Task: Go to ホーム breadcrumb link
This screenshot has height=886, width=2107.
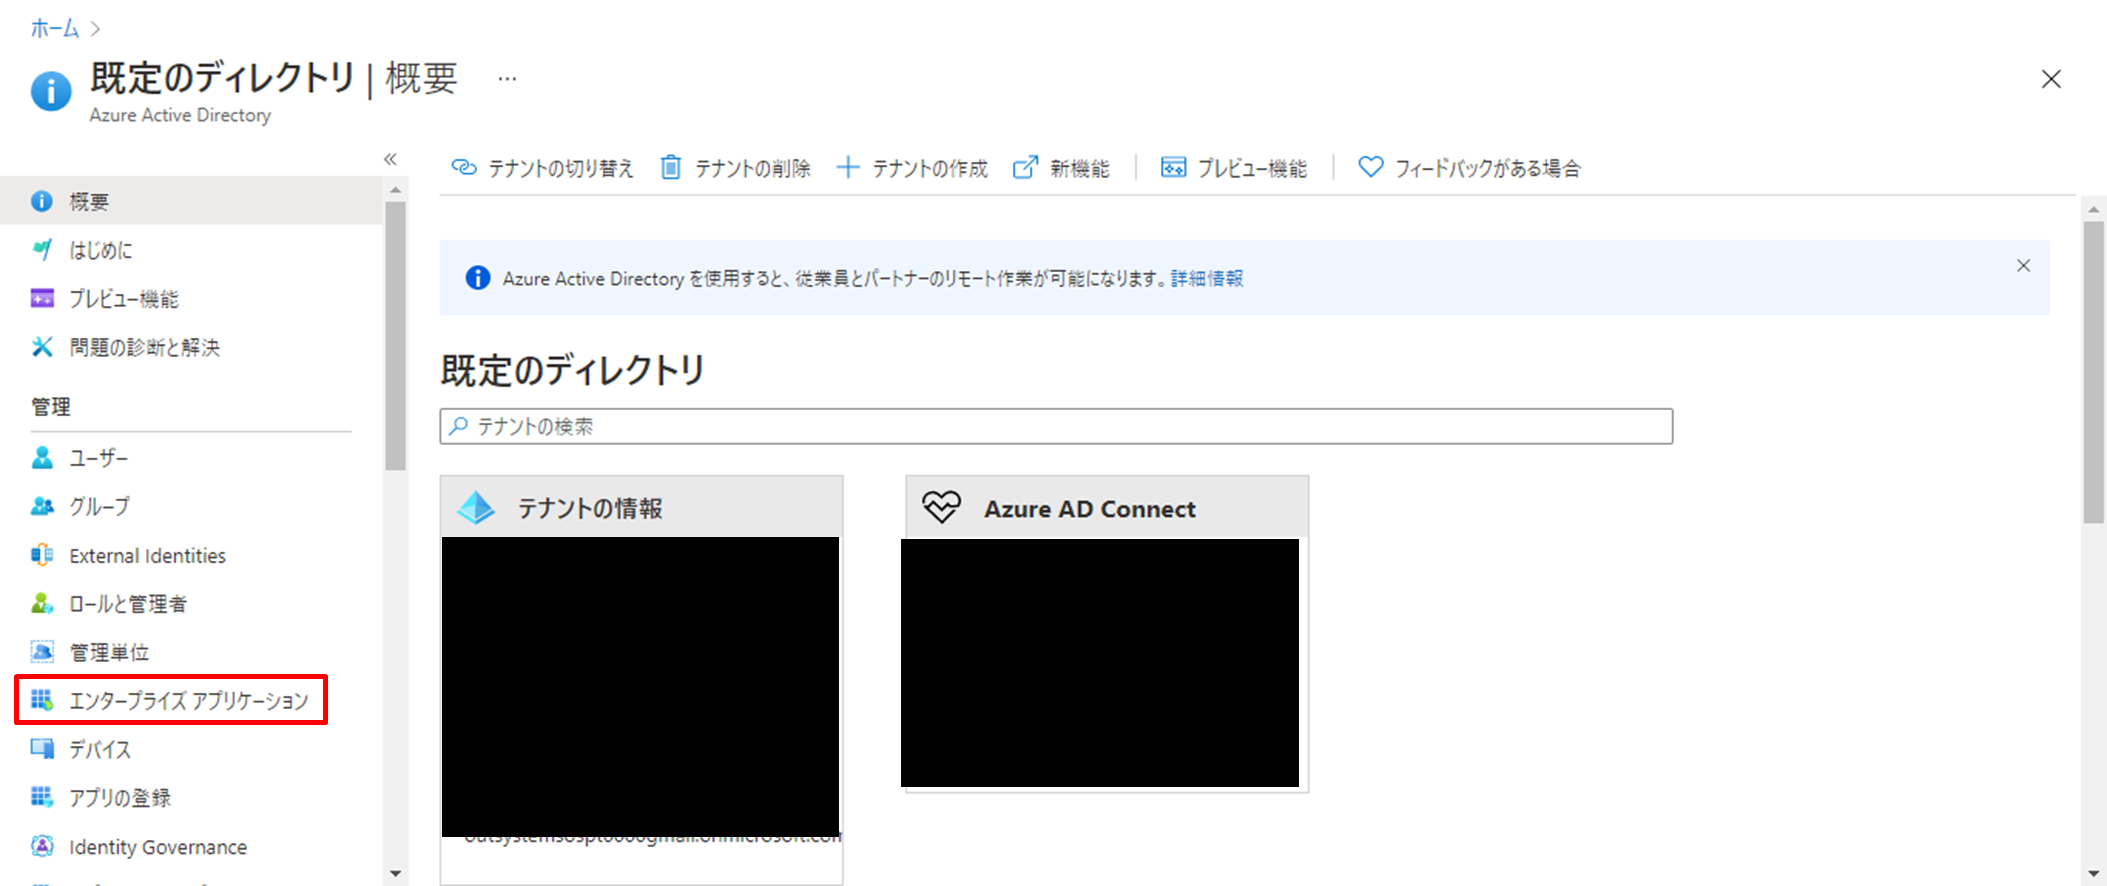Action: [54, 28]
